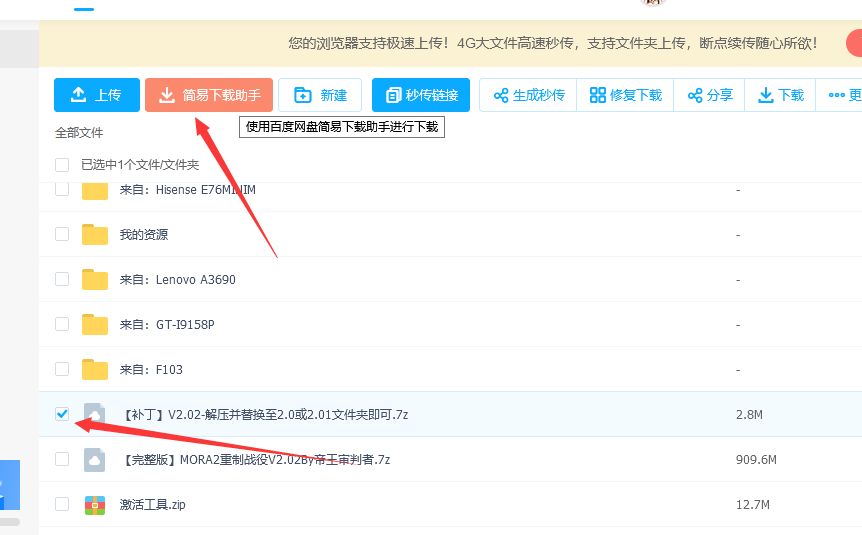Share the selected file with 分享

[709, 95]
